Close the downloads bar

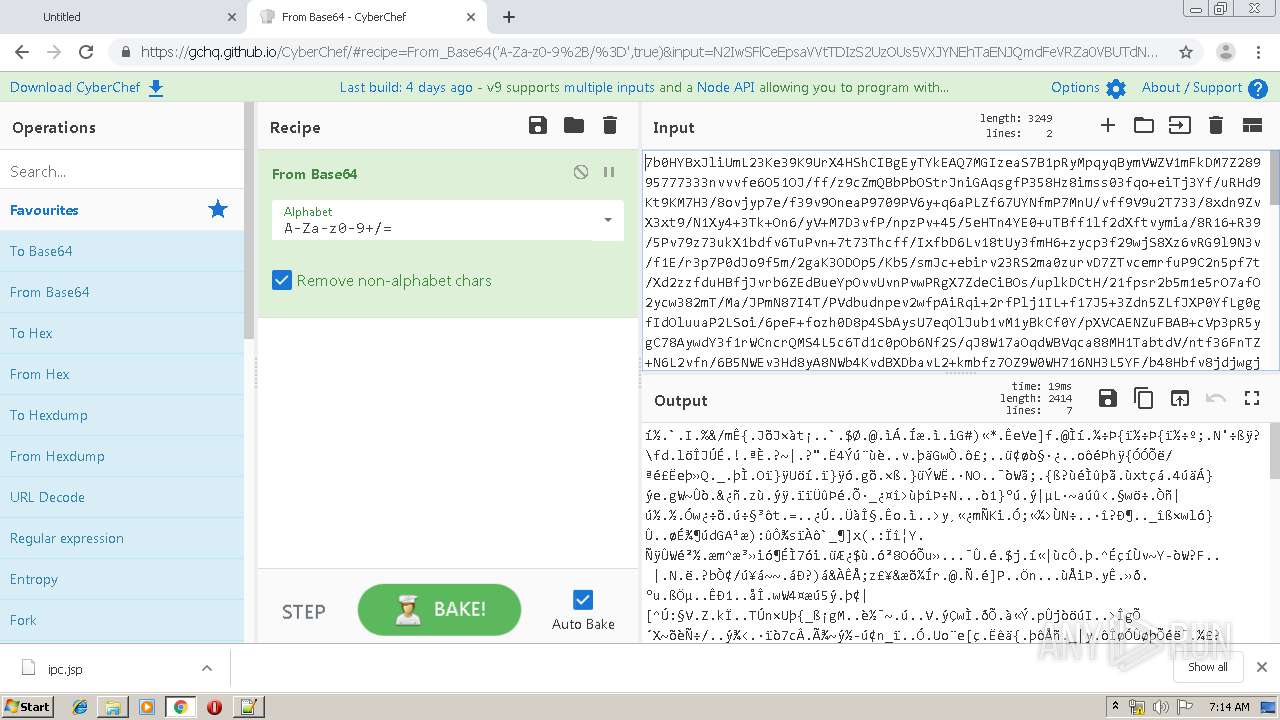[1261, 667]
